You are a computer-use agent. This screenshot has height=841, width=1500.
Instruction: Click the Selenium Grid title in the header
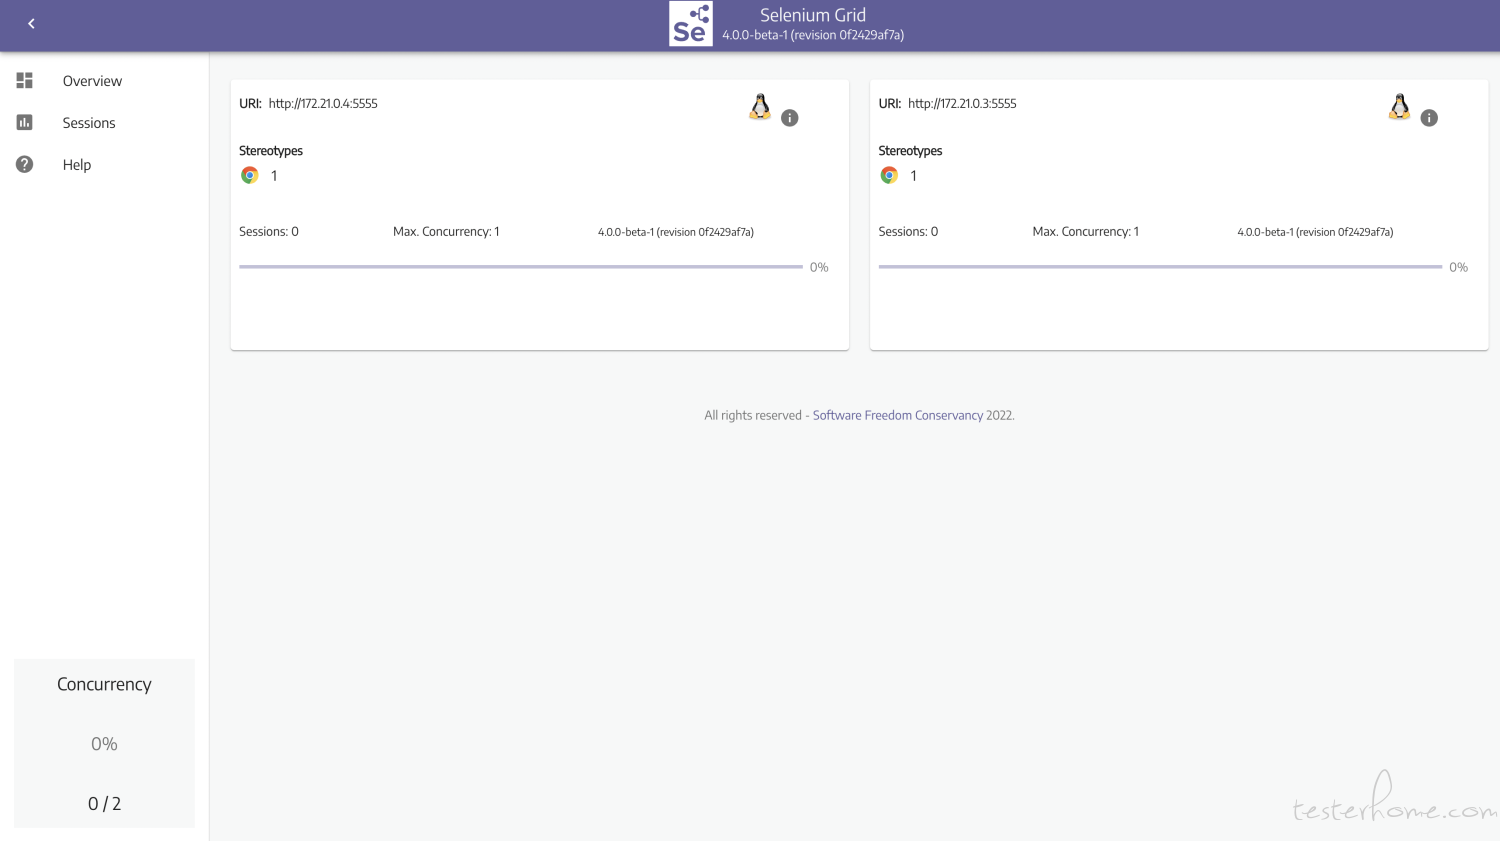[x=813, y=15]
